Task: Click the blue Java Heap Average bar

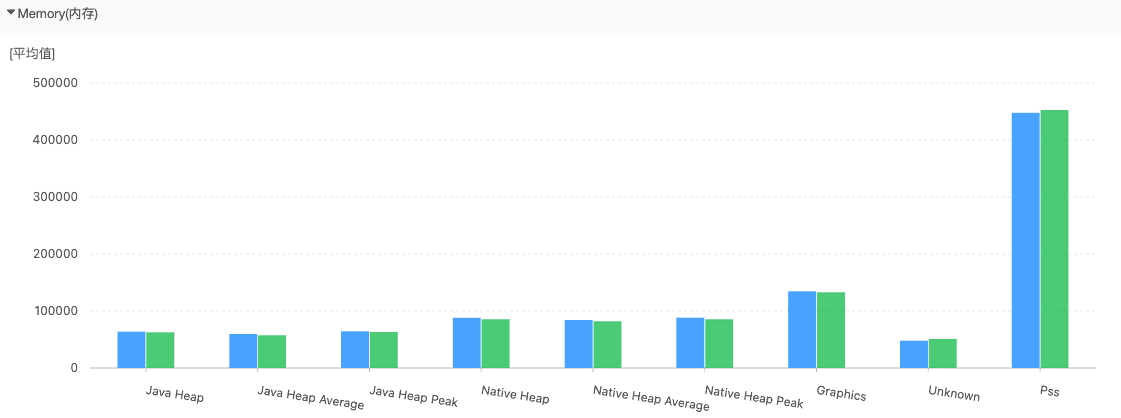Action: (x=243, y=351)
